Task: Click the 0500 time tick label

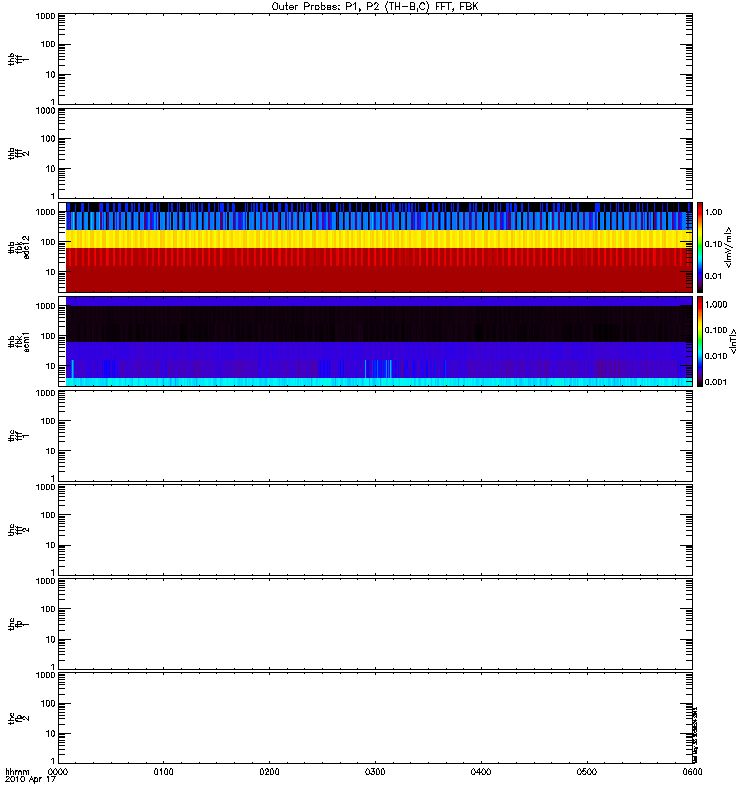Action: click(x=587, y=772)
